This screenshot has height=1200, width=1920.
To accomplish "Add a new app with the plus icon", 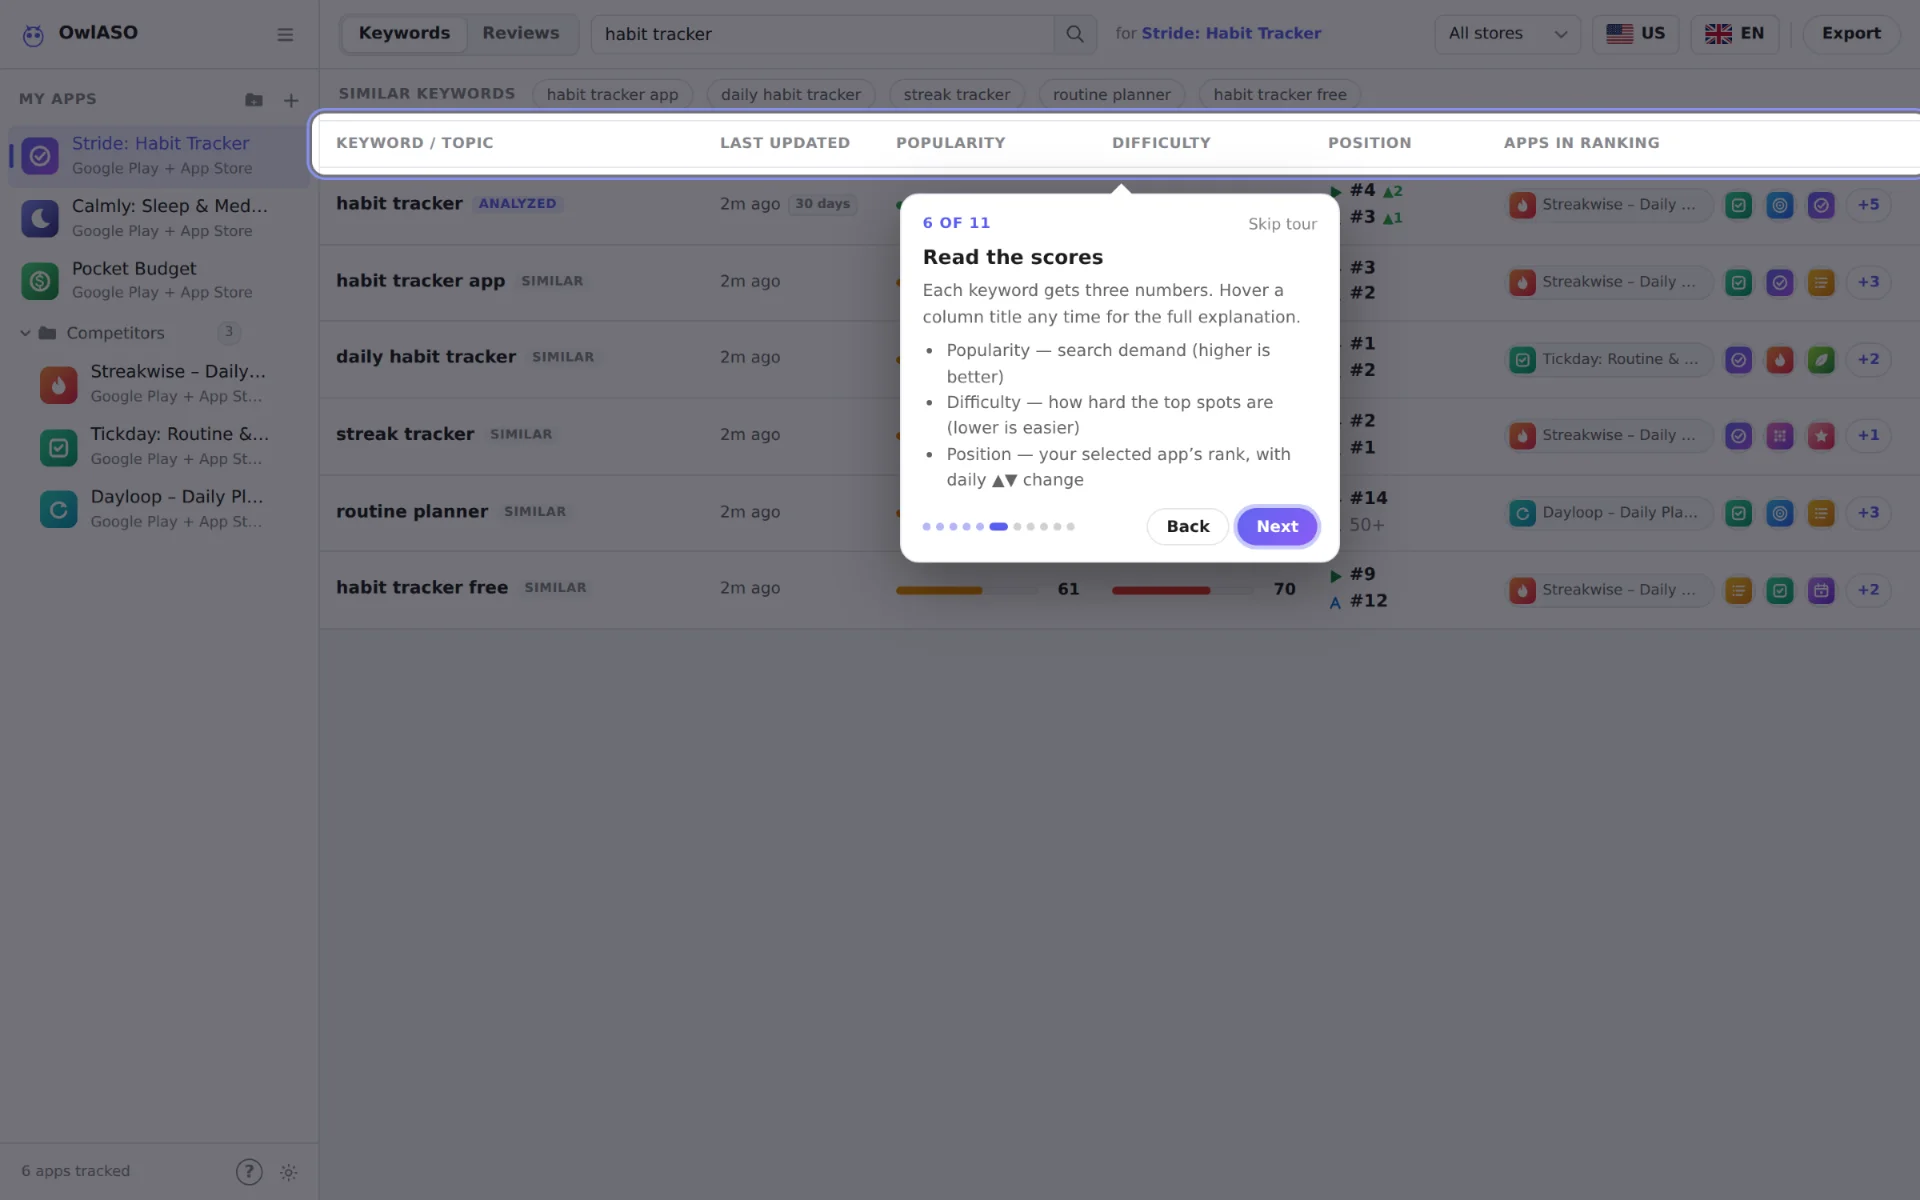I will tap(291, 100).
